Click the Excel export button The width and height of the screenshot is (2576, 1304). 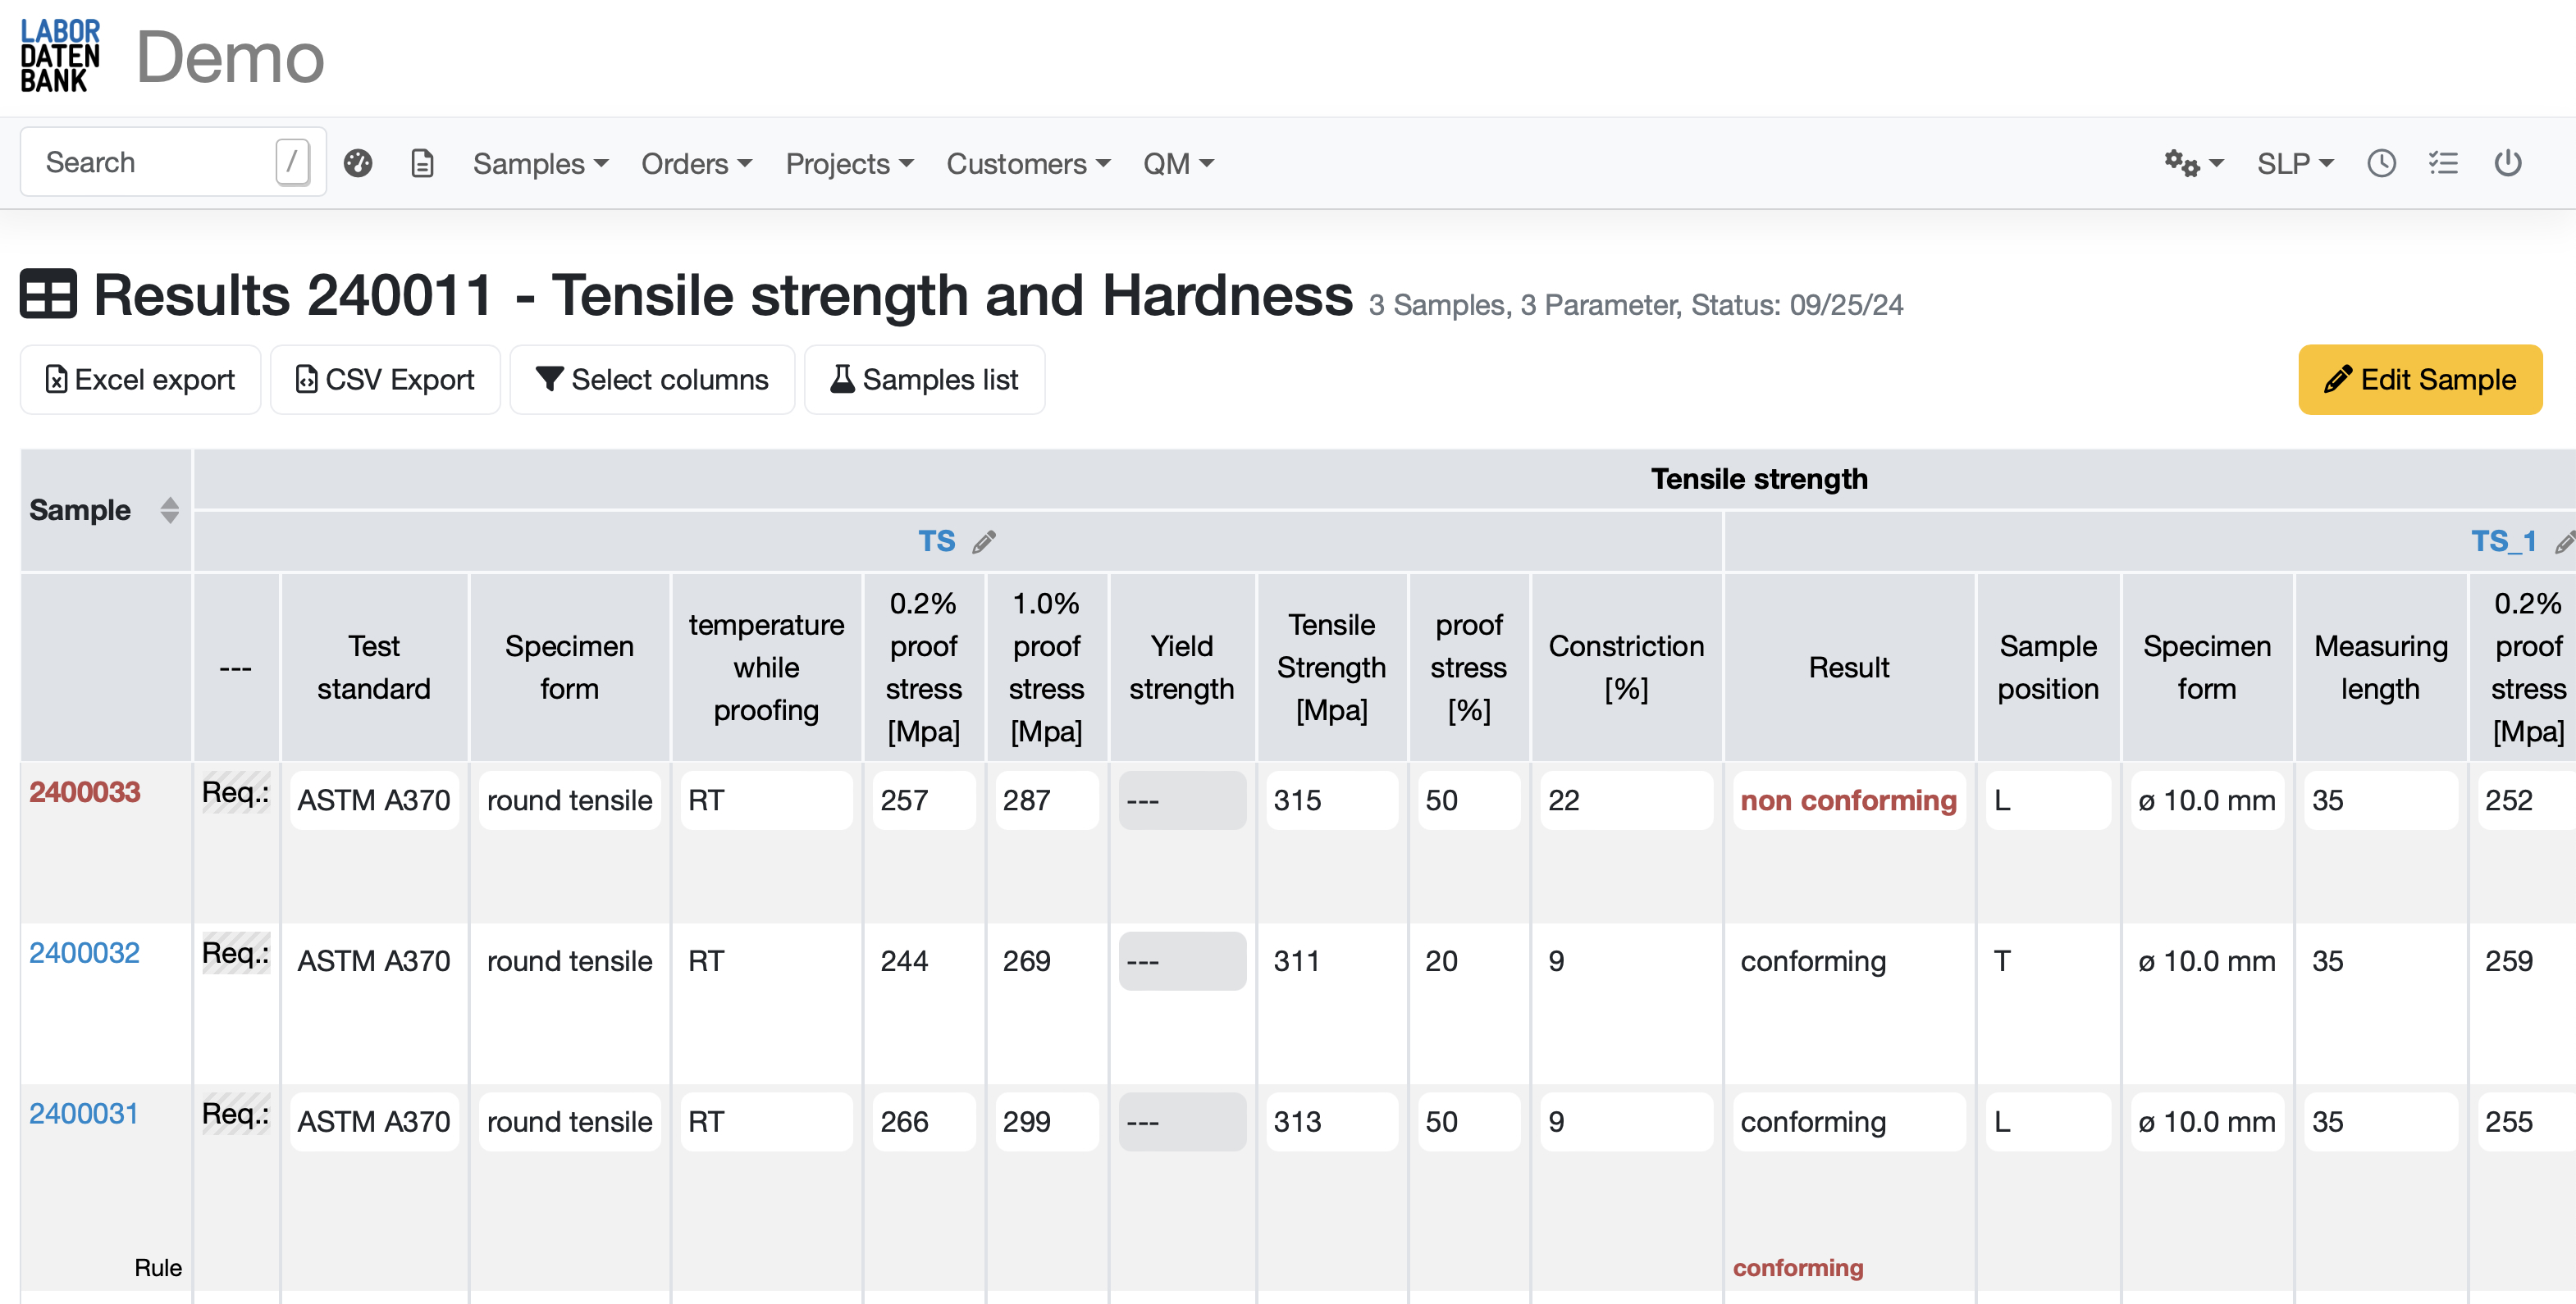(141, 380)
